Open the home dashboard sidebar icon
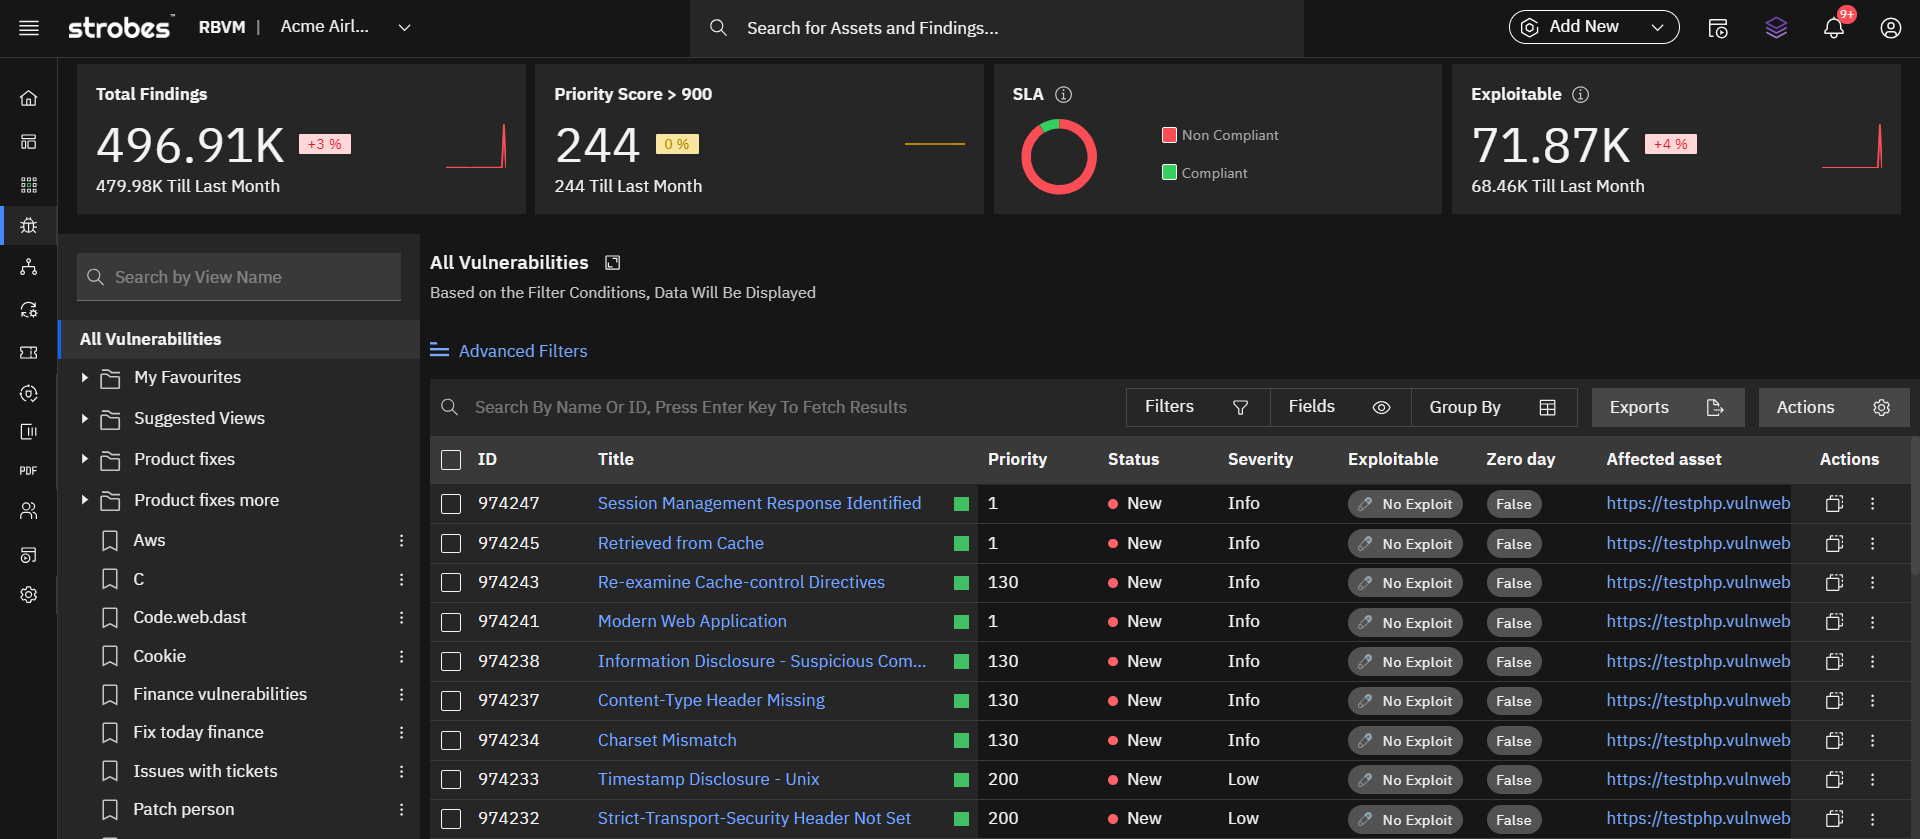 (x=29, y=98)
